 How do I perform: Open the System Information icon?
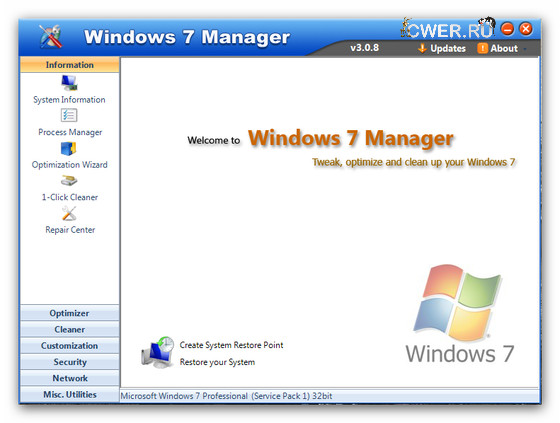point(69,83)
